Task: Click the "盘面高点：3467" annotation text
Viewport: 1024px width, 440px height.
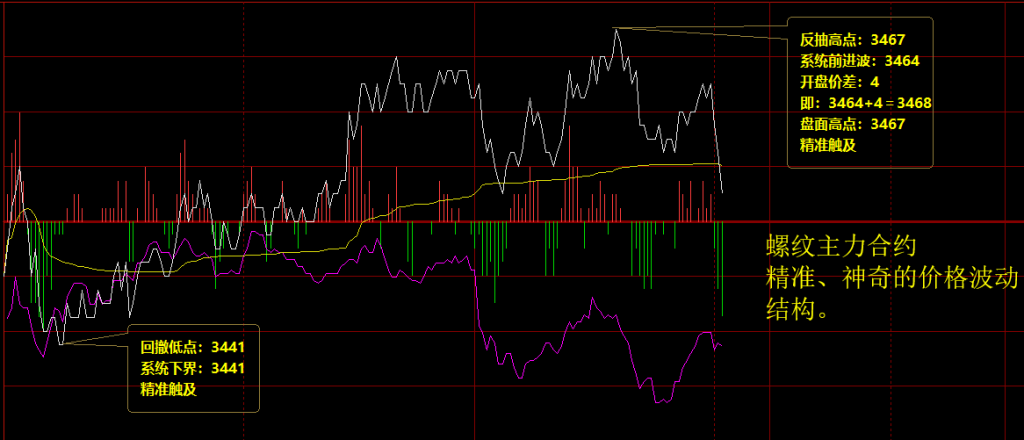Action: (x=852, y=124)
